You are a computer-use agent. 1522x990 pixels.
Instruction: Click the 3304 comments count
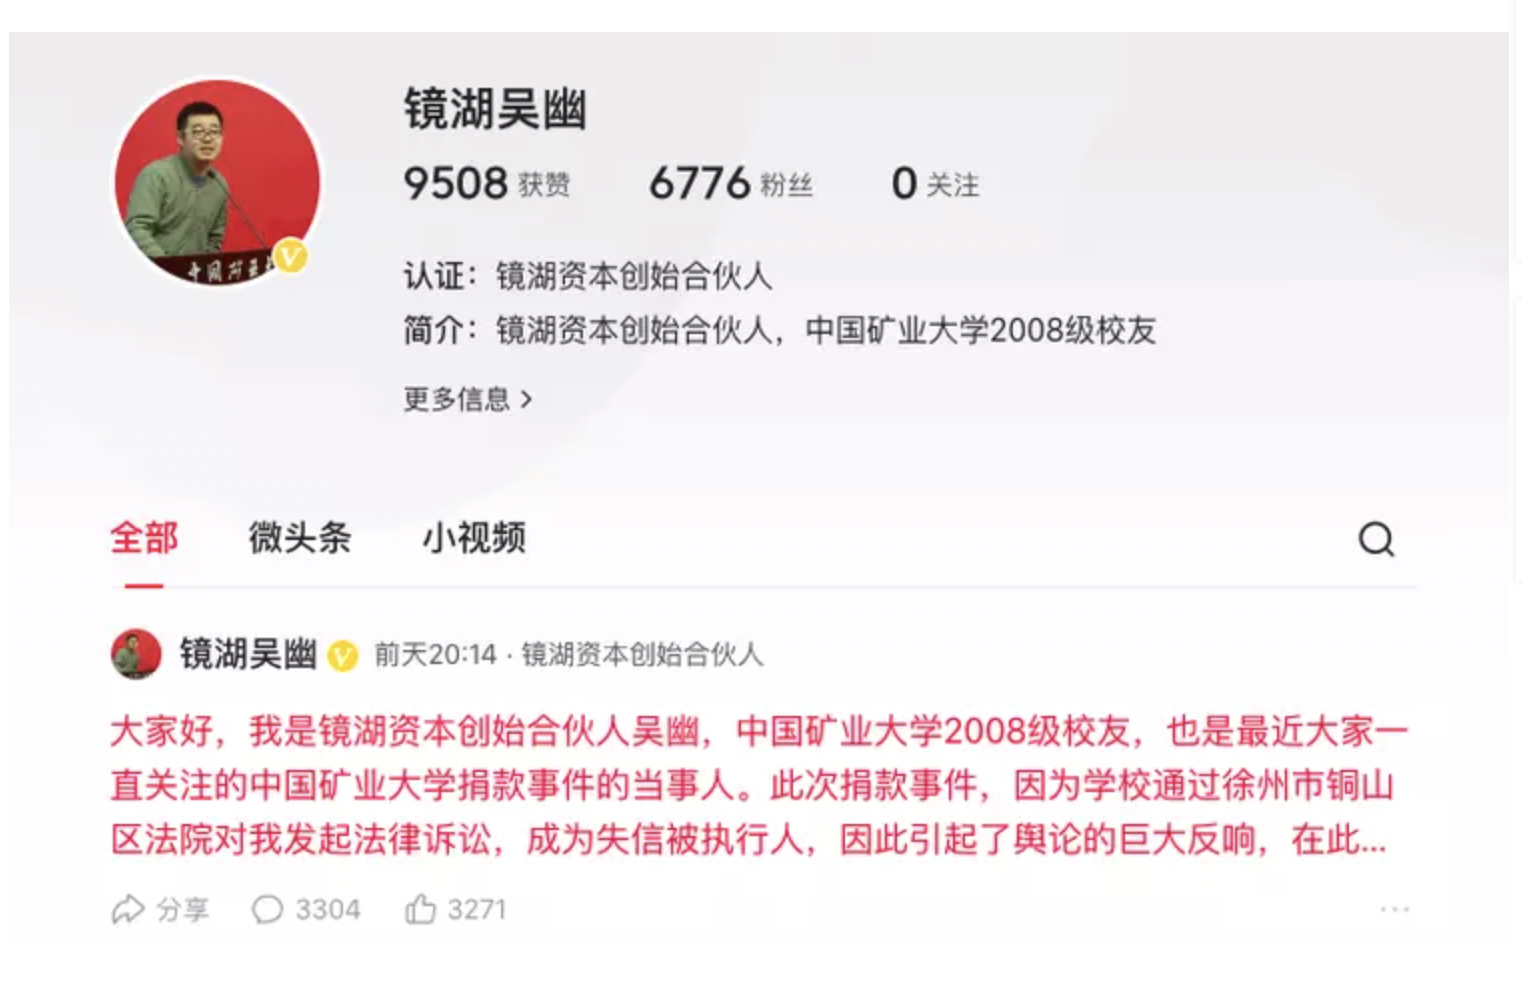click(x=328, y=909)
